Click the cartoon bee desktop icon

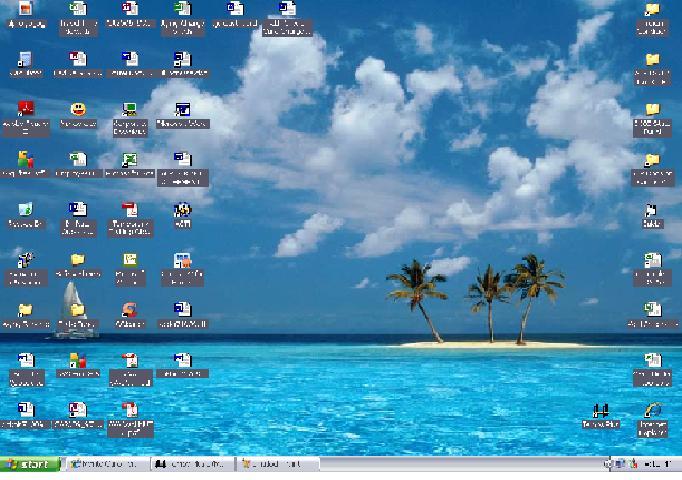[x=182, y=210]
